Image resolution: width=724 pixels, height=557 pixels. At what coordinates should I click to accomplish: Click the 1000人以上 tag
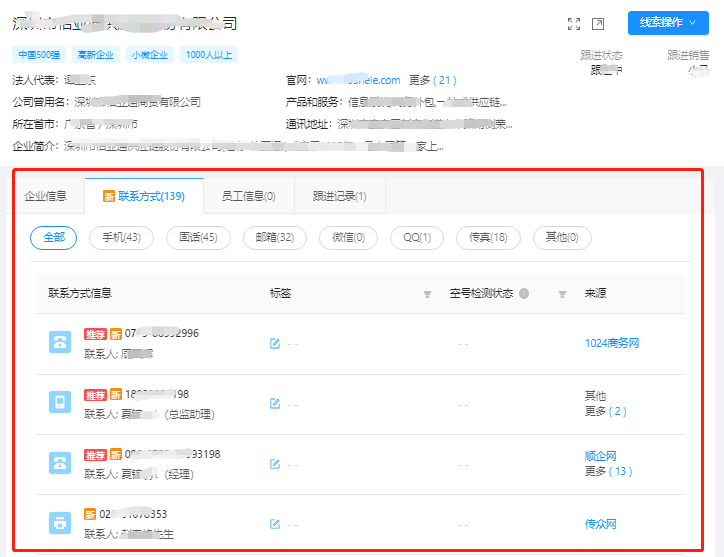pyautogui.click(x=209, y=55)
